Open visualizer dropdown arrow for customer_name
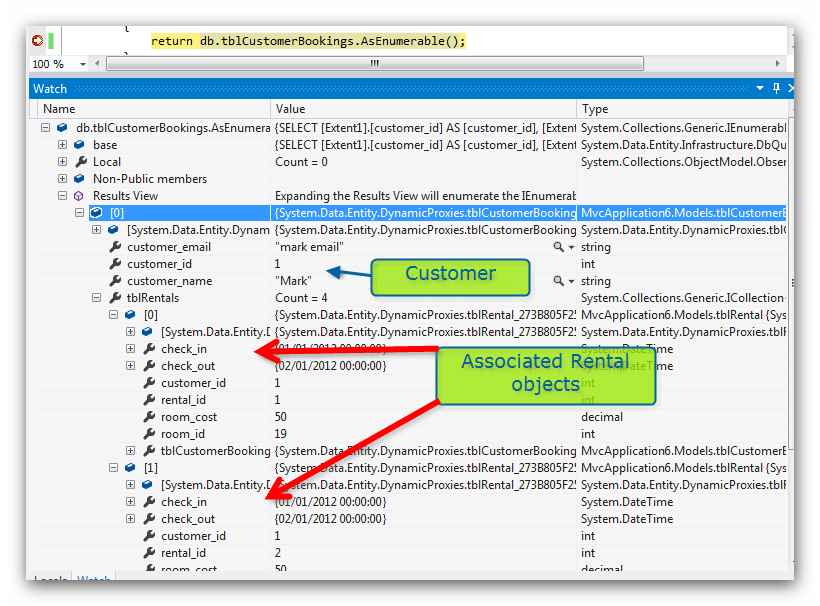This screenshot has height=606, width=820. [571, 281]
